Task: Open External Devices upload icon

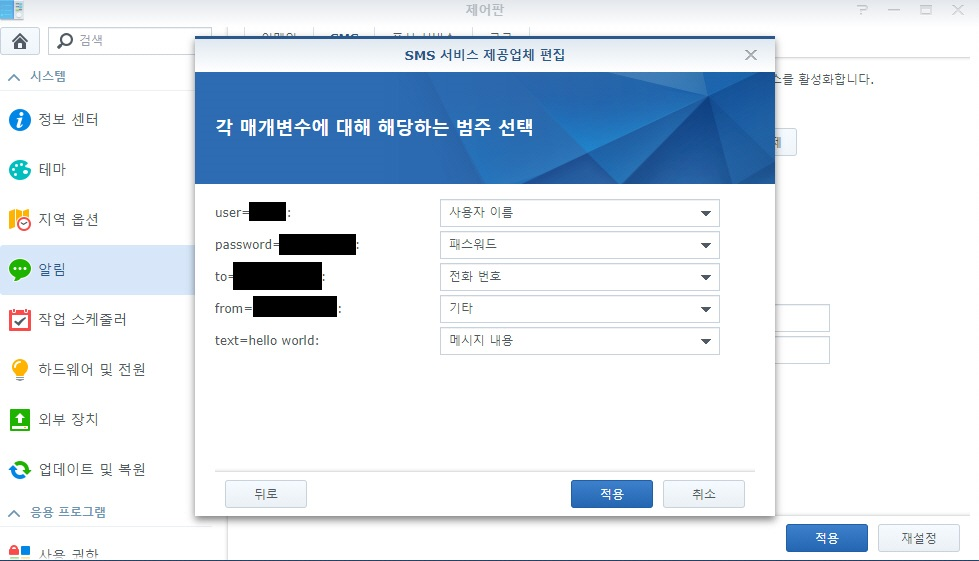Action: pyautogui.click(x=20, y=420)
